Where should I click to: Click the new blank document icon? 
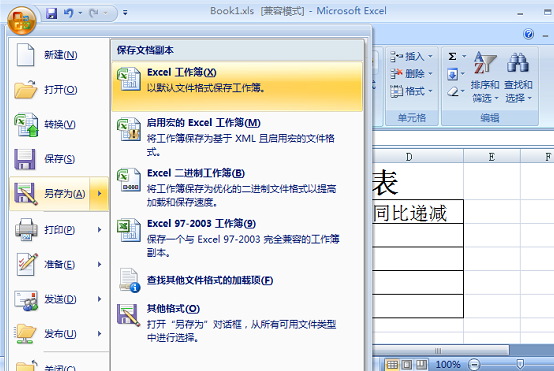[25, 55]
